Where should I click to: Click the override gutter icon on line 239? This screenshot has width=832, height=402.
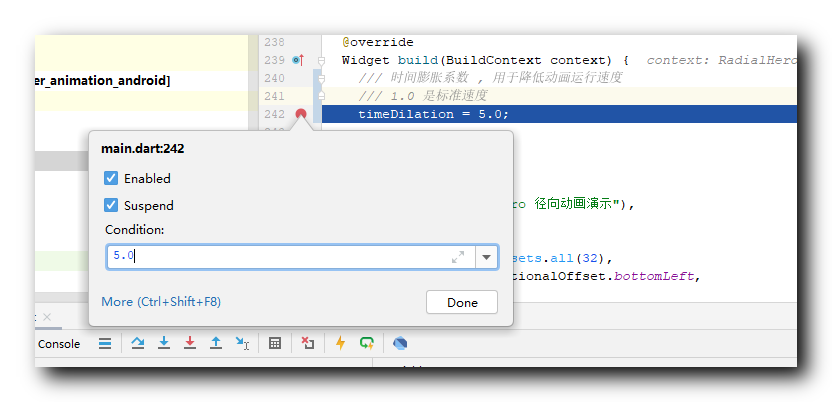pyautogui.click(x=298, y=60)
